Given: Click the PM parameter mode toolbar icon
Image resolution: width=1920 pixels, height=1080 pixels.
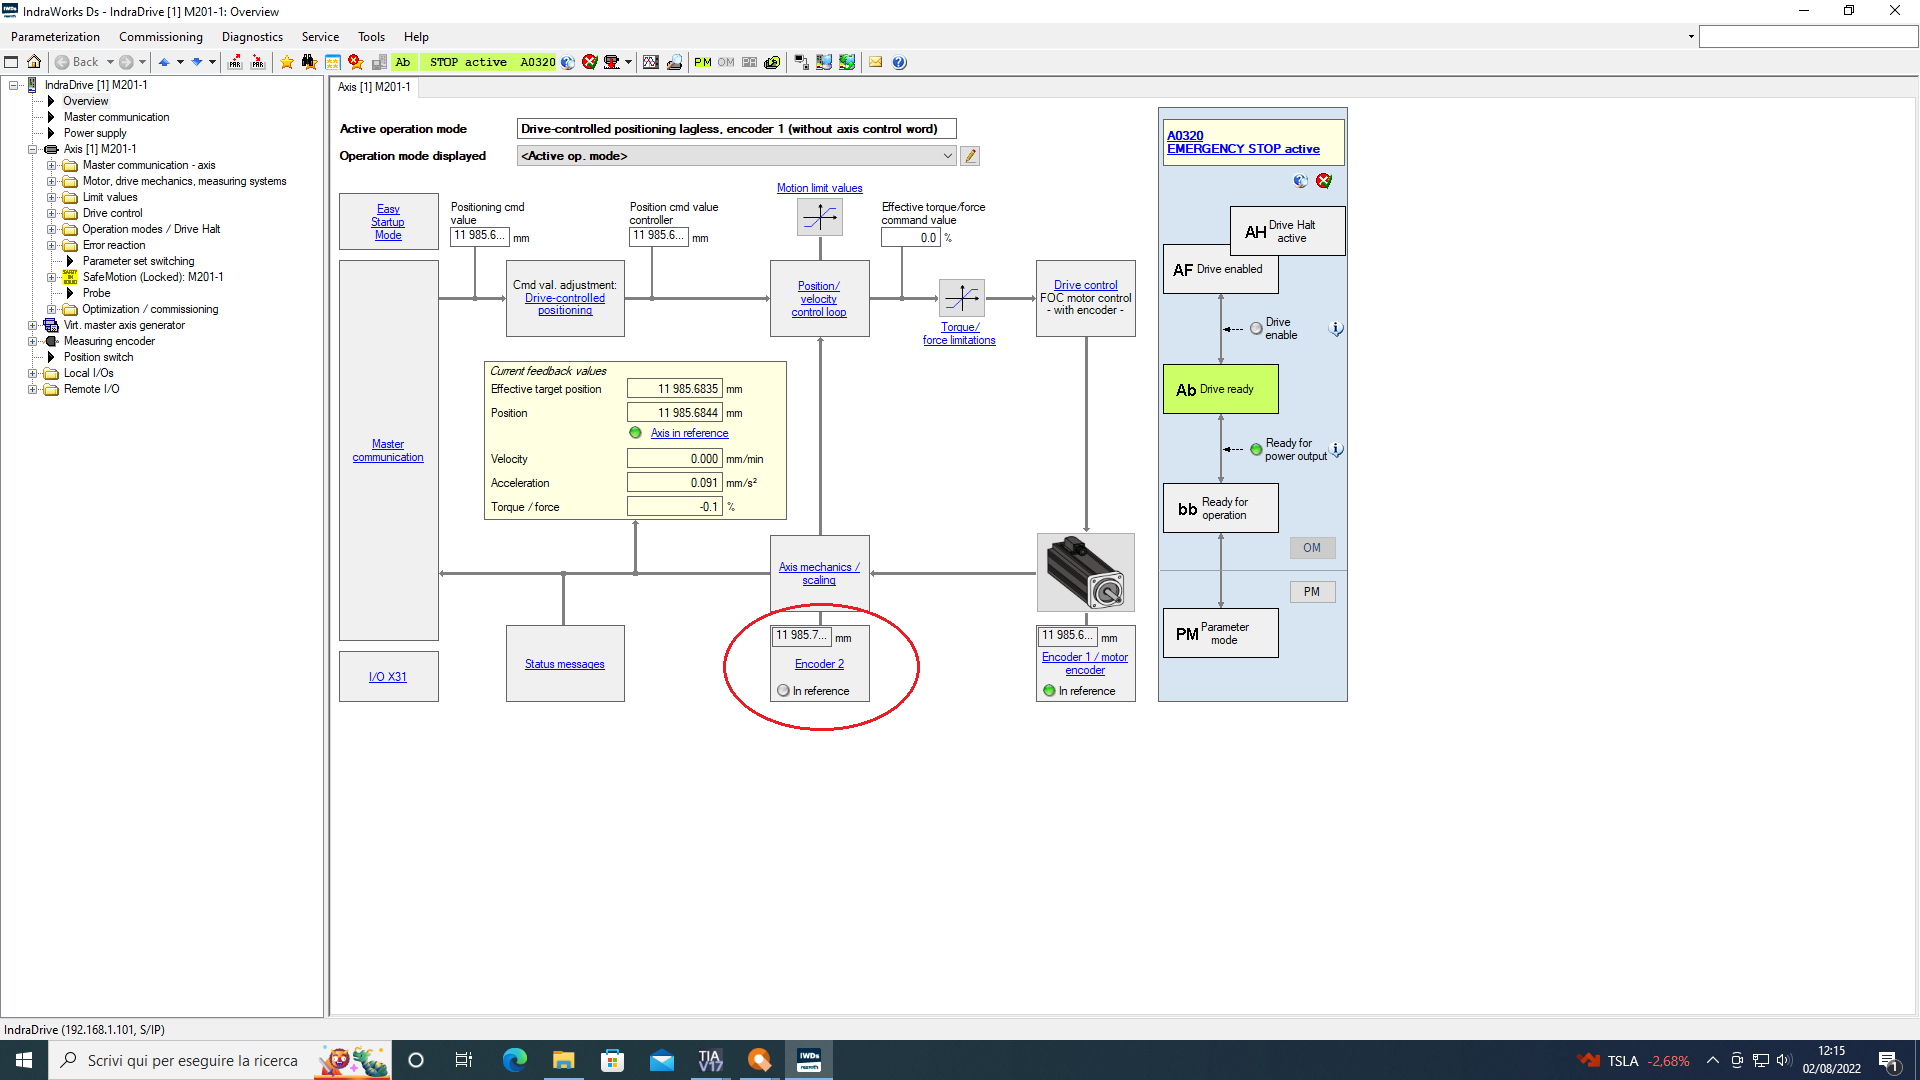Looking at the screenshot, I should pyautogui.click(x=703, y=62).
